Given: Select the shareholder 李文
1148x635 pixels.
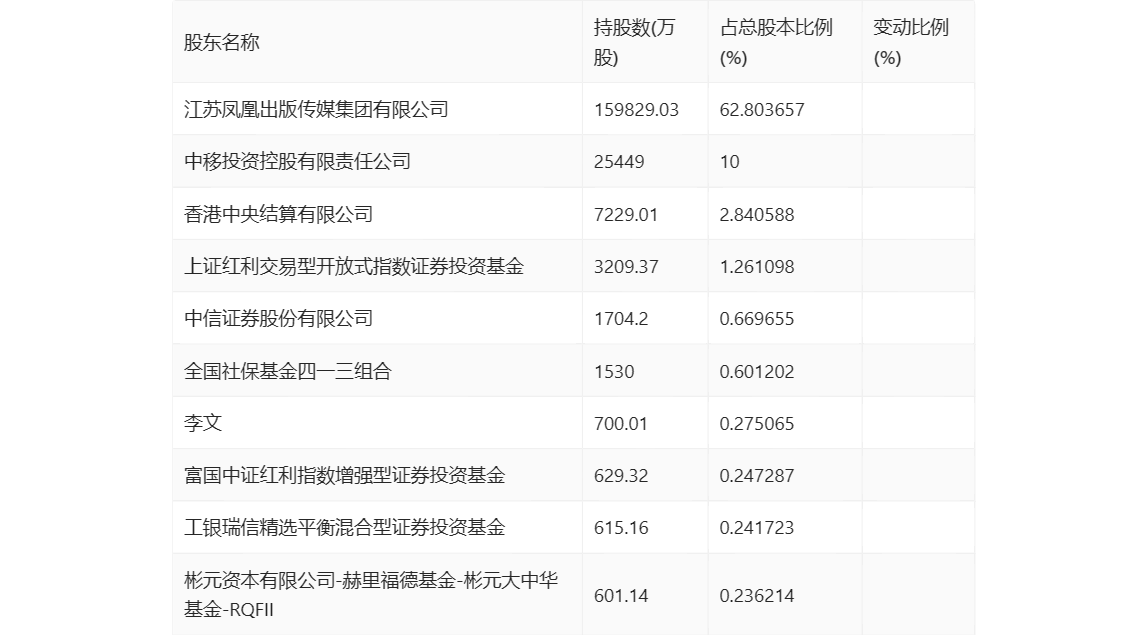Looking at the screenshot, I should (203, 424).
